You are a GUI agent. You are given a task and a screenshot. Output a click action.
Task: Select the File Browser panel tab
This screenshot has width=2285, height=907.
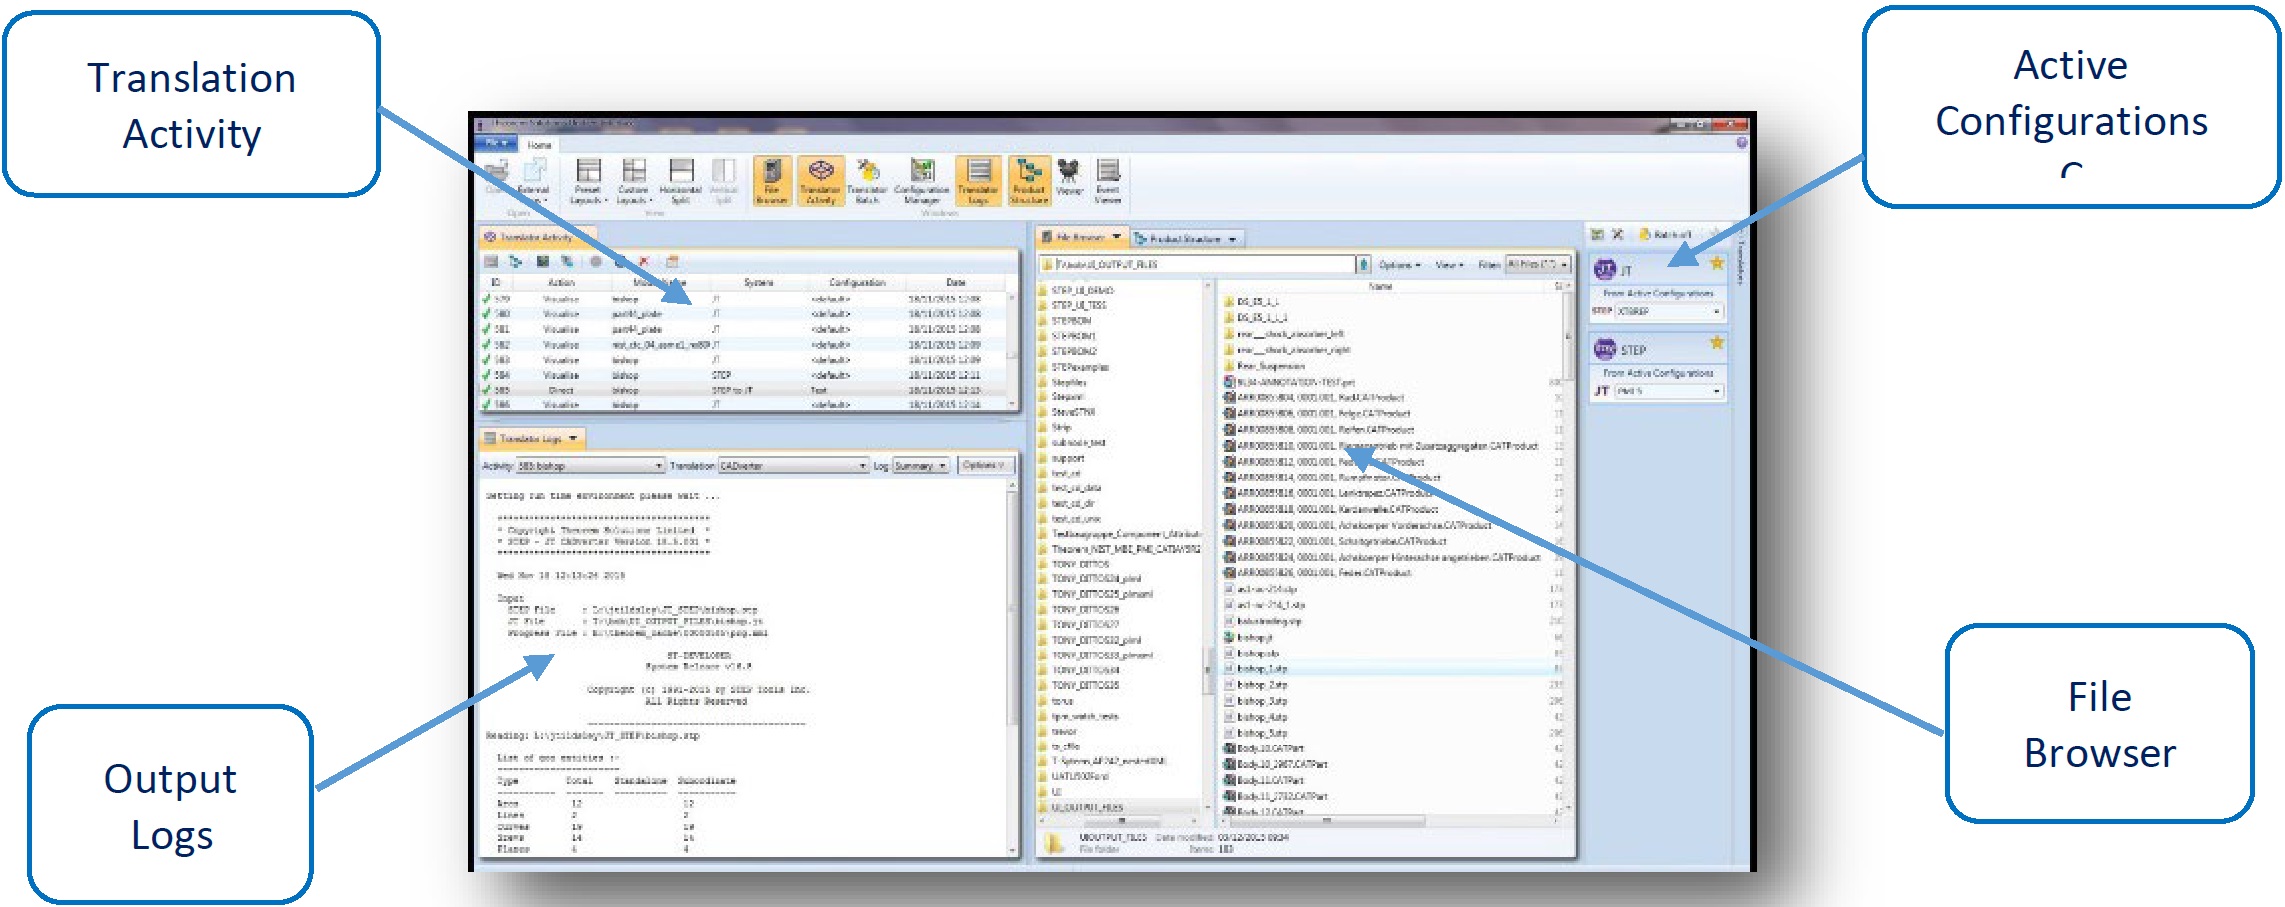1081,238
